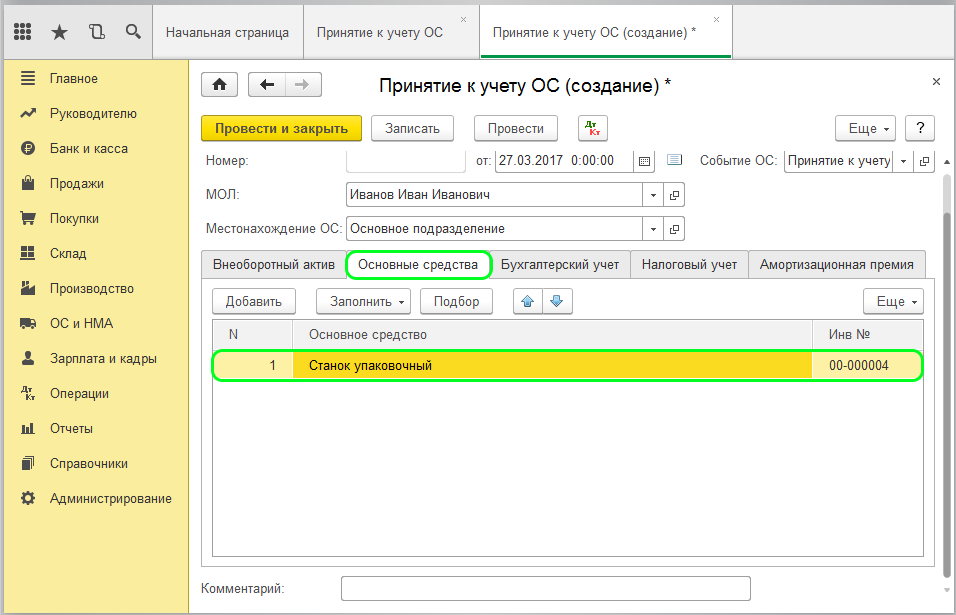Move row down with blue arrow

pyautogui.click(x=557, y=301)
